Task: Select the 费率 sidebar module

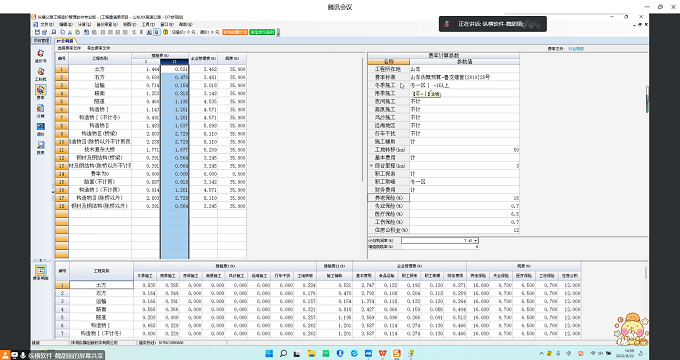Action: click(x=40, y=92)
